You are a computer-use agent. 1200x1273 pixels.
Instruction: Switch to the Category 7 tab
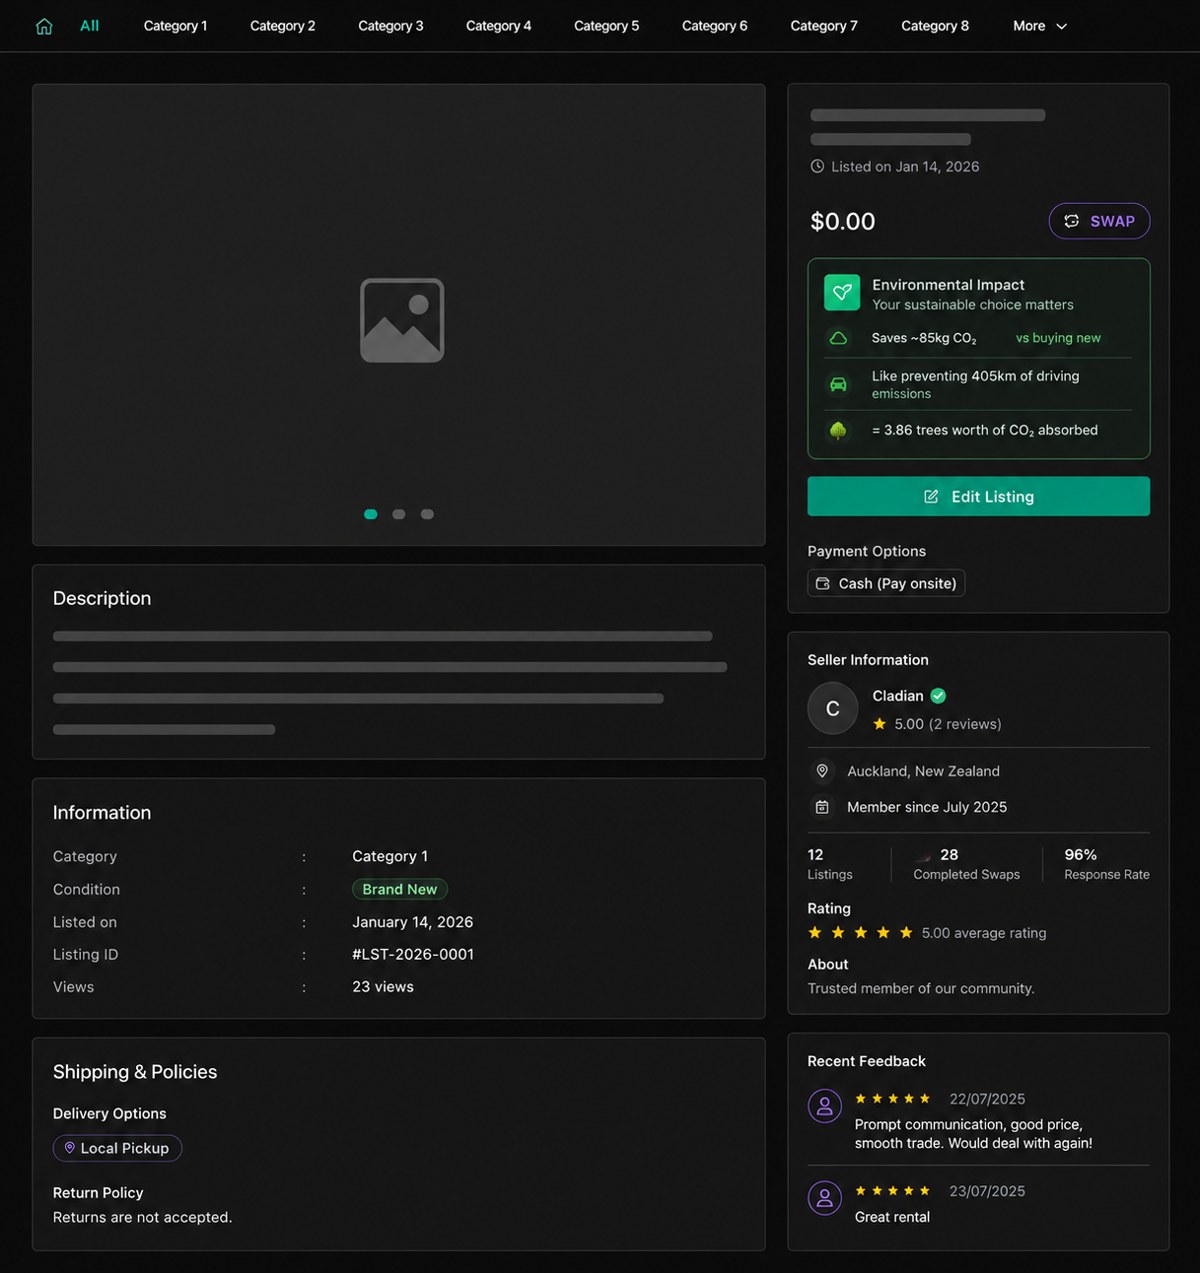tap(824, 26)
